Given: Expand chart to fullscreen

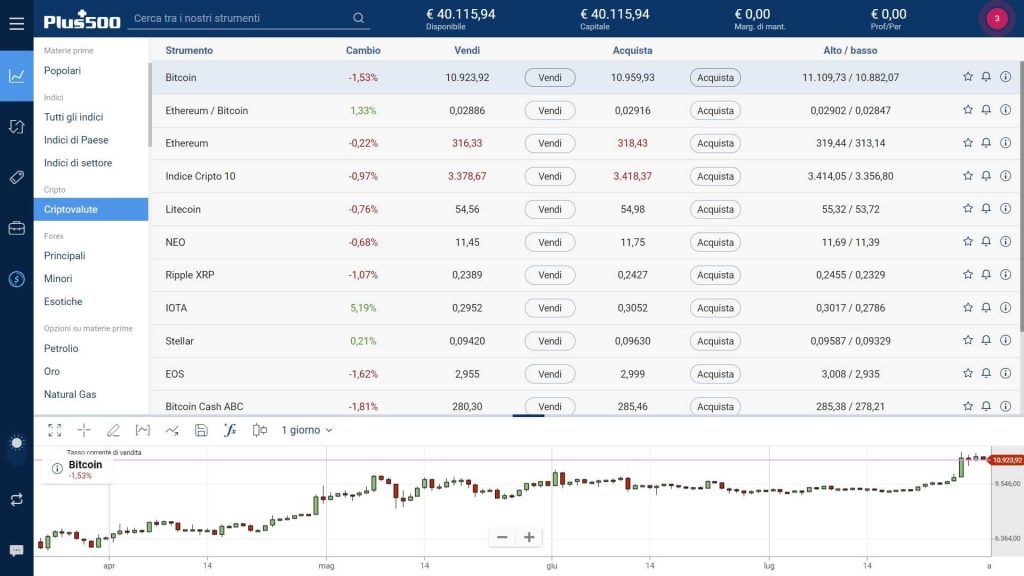Looking at the screenshot, I should [55, 430].
